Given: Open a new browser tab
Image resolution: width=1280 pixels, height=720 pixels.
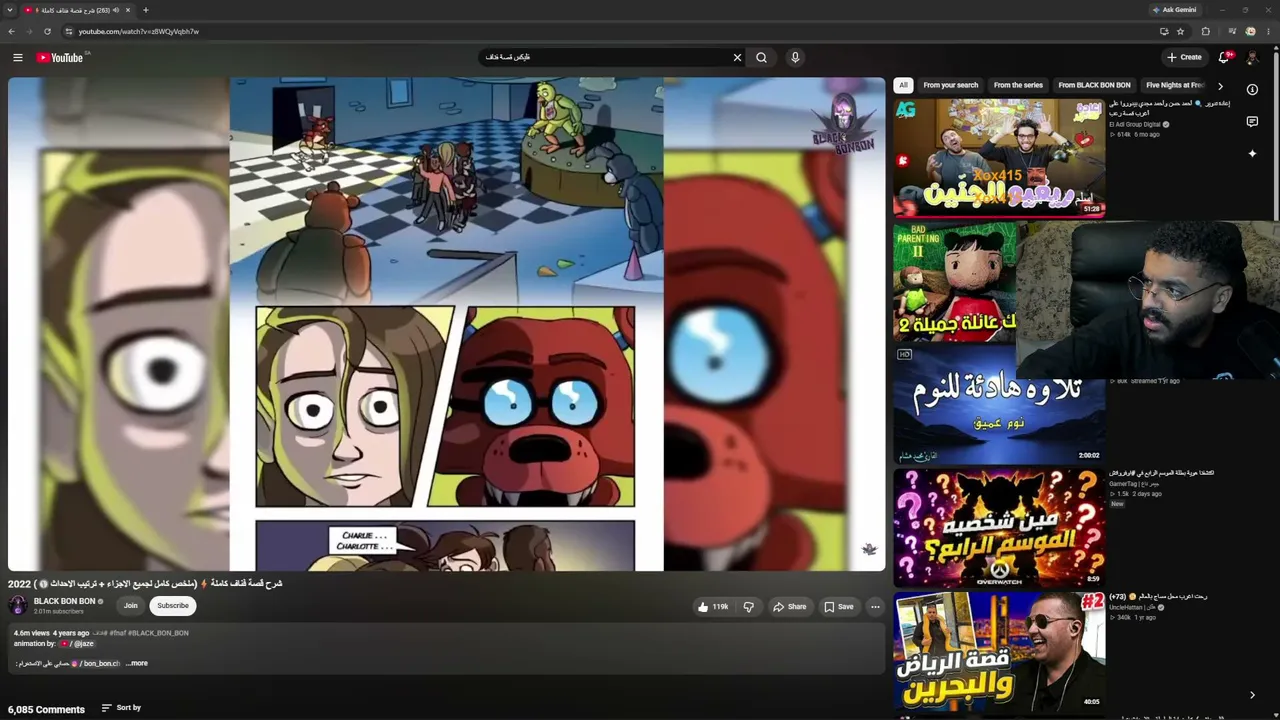Looking at the screenshot, I should tap(145, 10).
